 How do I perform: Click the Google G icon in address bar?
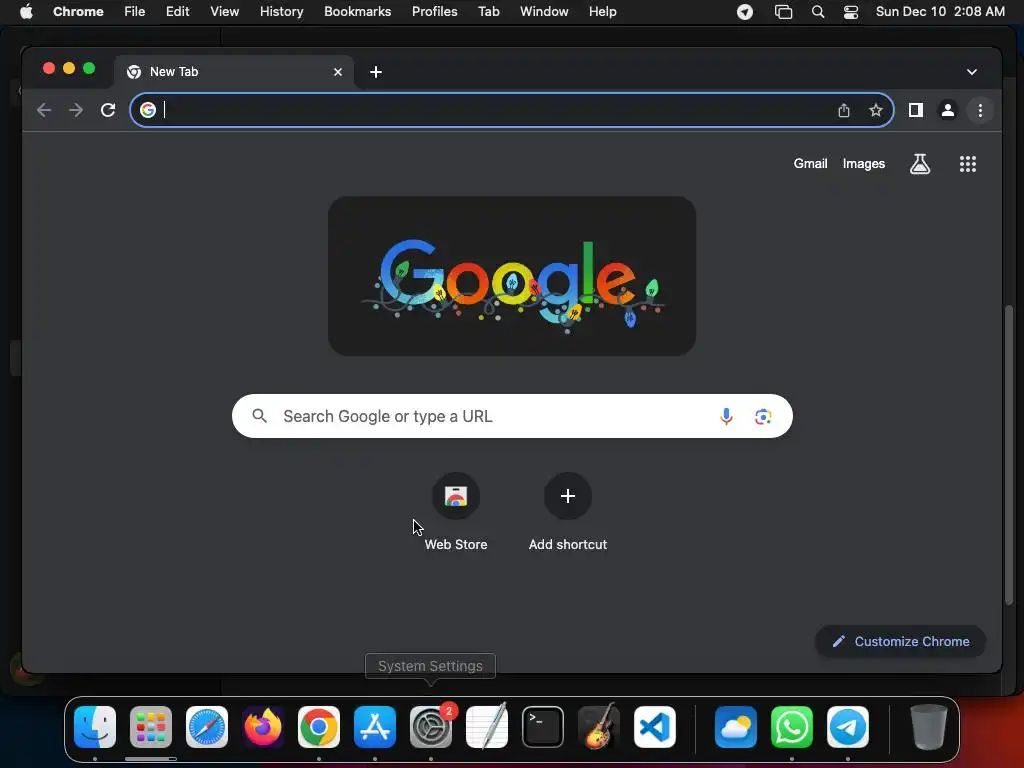(x=148, y=110)
